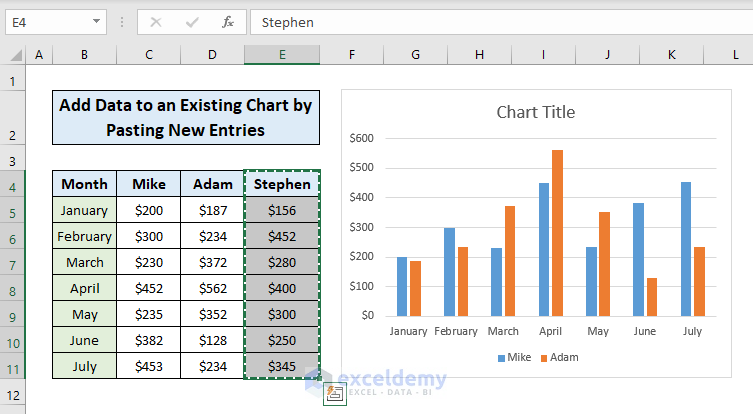The width and height of the screenshot is (753, 414).
Task: Click the Cancel X icon in formula bar
Action: tap(156, 21)
